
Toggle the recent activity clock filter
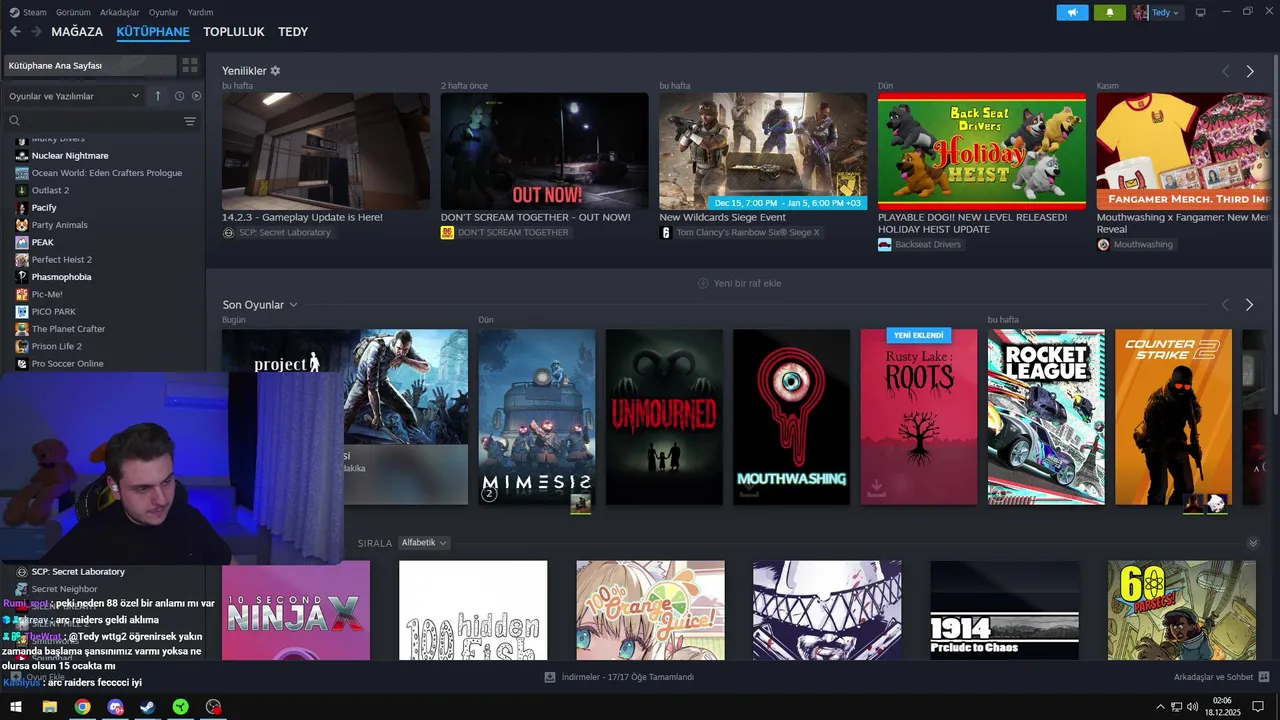tap(179, 96)
